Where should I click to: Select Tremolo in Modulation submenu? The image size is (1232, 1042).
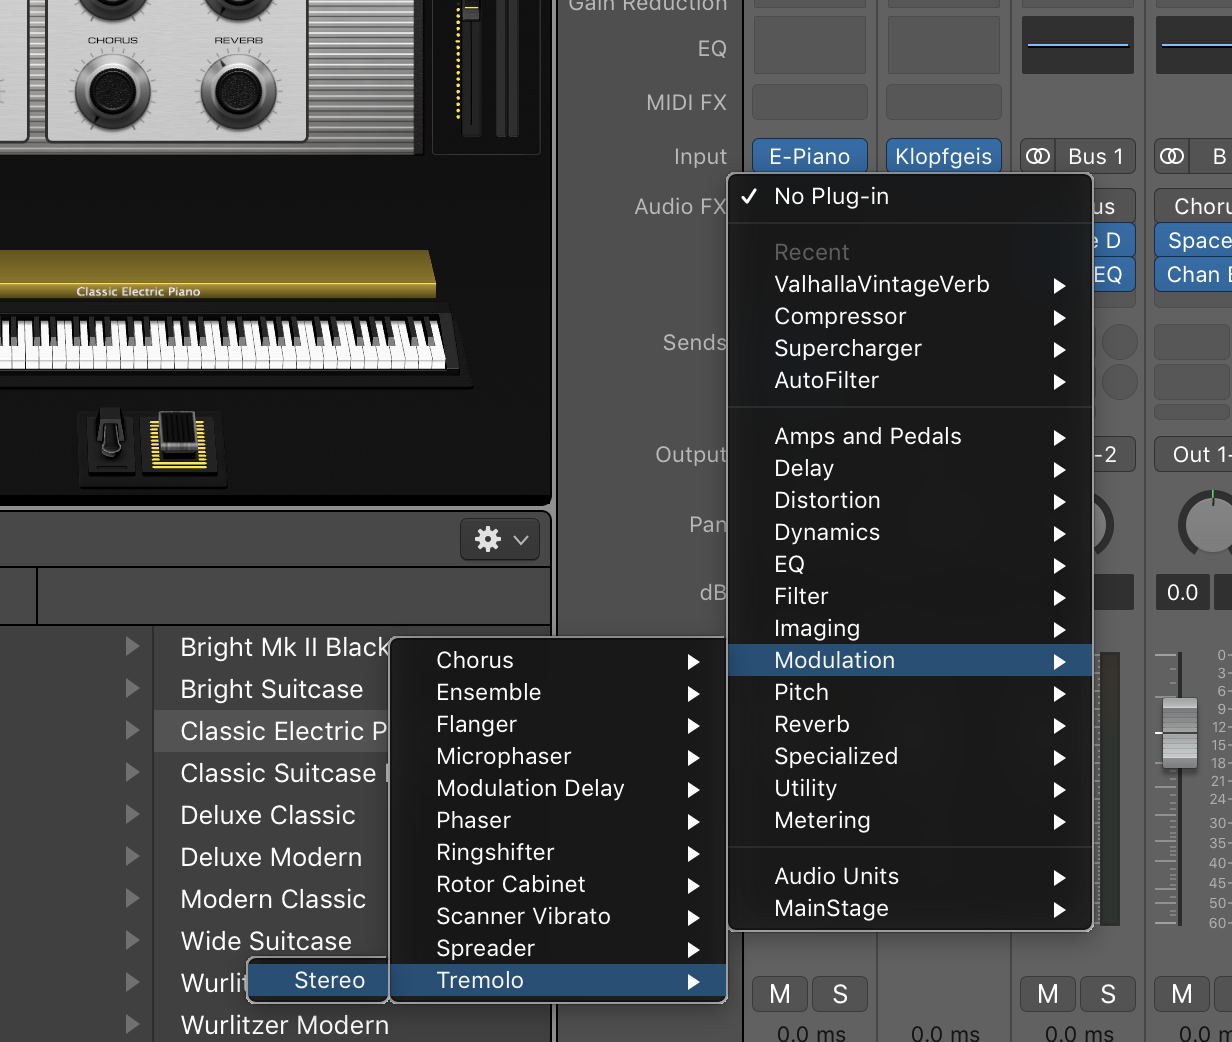557,981
